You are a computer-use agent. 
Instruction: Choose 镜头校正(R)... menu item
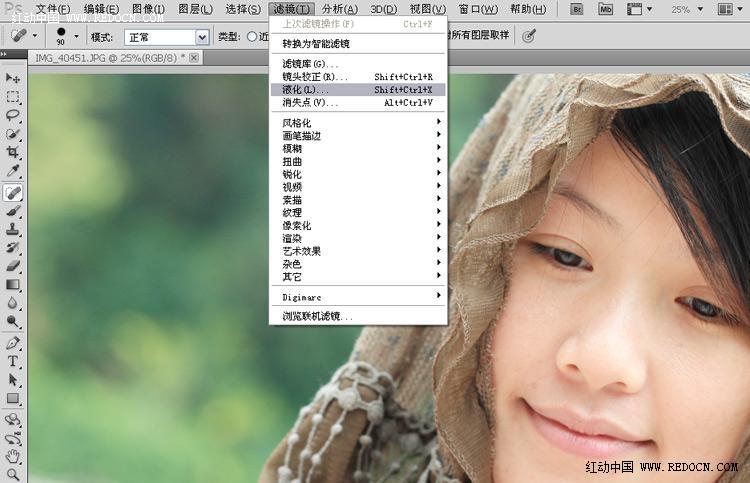coord(359,77)
